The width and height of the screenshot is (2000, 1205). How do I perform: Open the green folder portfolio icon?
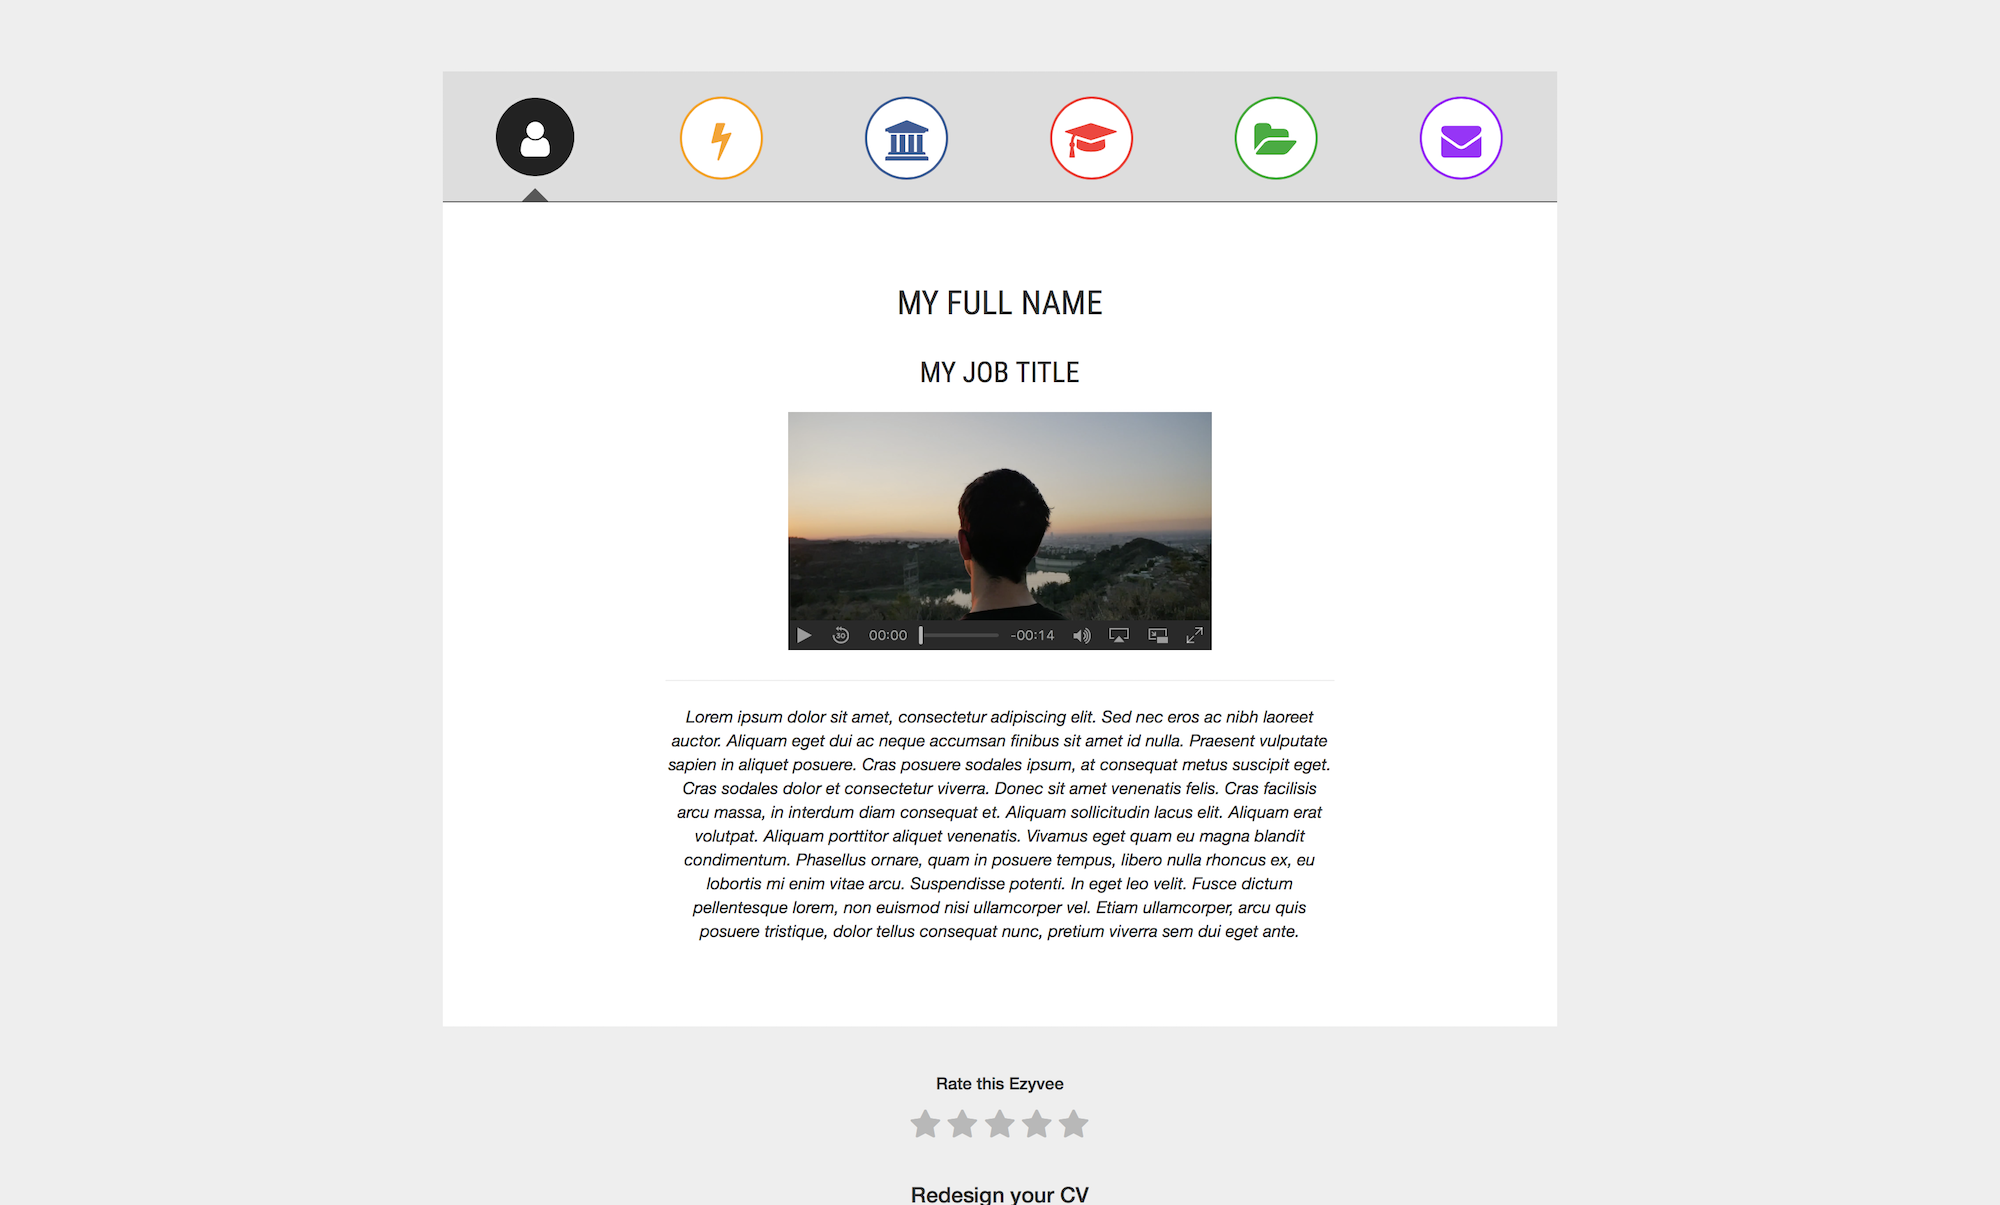(1276, 138)
